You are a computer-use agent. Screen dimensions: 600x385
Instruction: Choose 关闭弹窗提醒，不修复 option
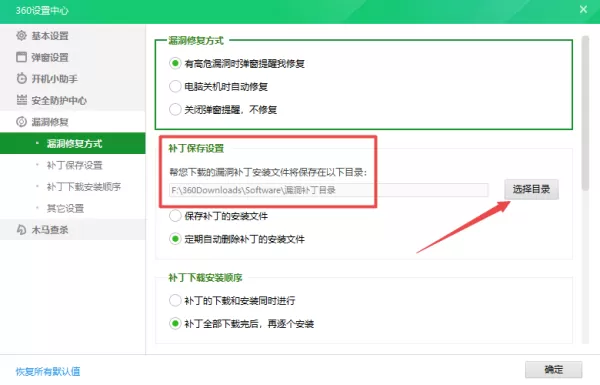tap(175, 109)
